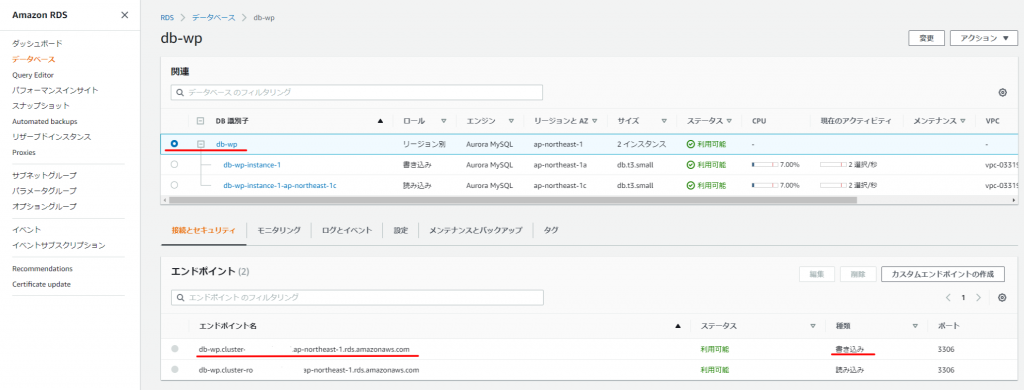Open the db-wp-instance-1 link
The height and width of the screenshot is (390, 1024).
point(252,165)
